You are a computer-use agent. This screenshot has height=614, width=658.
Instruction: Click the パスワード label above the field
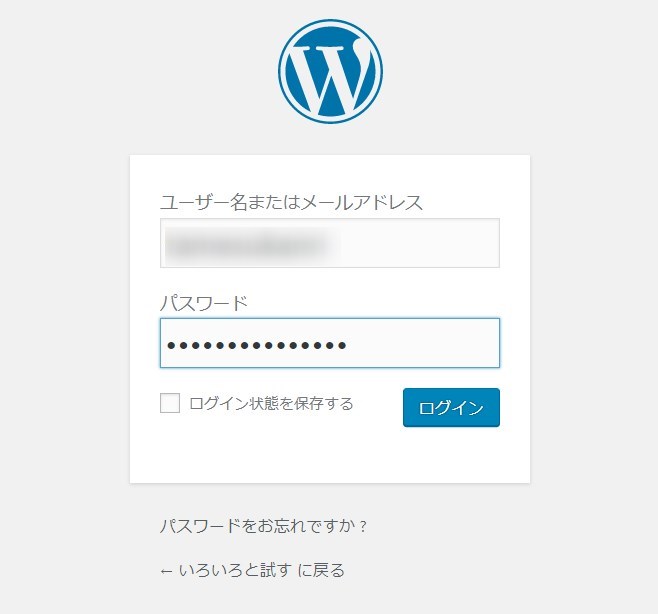204,303
